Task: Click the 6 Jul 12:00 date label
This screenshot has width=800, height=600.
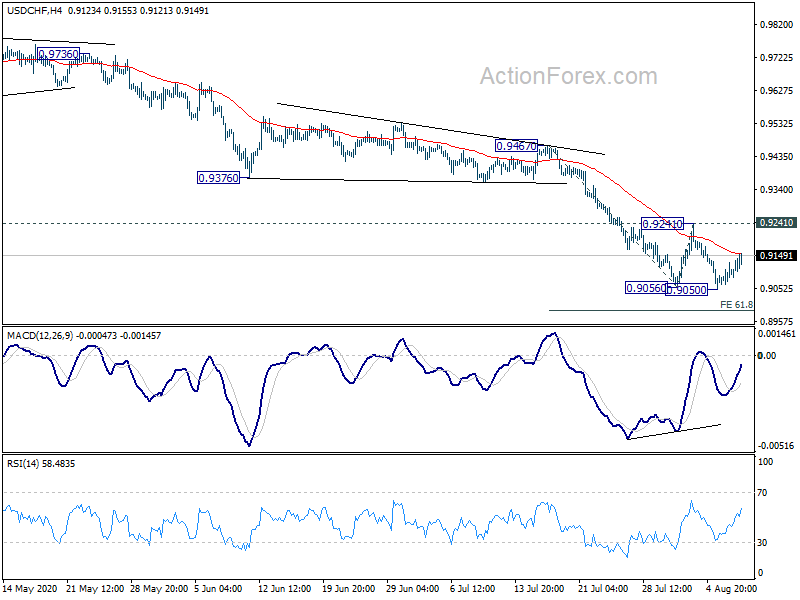Action: tap(473, 589)
